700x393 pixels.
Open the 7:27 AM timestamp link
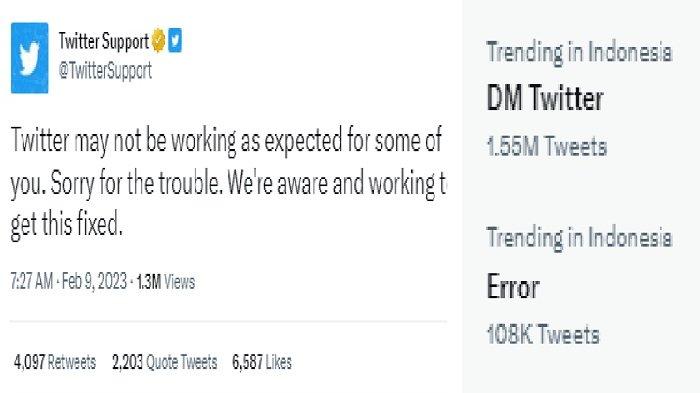[x=32, y=282]
